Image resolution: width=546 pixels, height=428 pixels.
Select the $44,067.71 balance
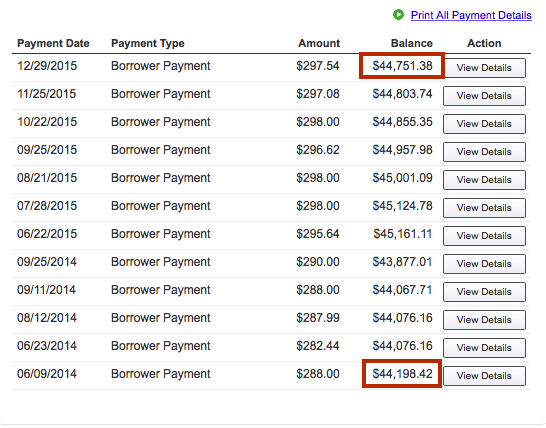click(403, 290)
